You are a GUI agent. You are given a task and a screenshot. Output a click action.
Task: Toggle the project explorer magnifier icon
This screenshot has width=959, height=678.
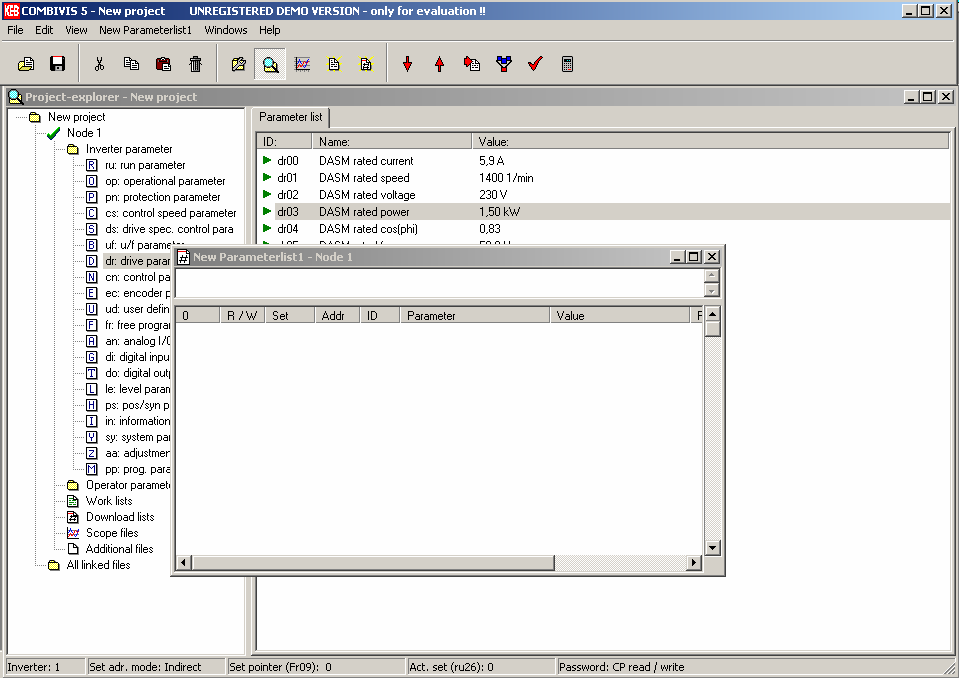click(270, 64)
